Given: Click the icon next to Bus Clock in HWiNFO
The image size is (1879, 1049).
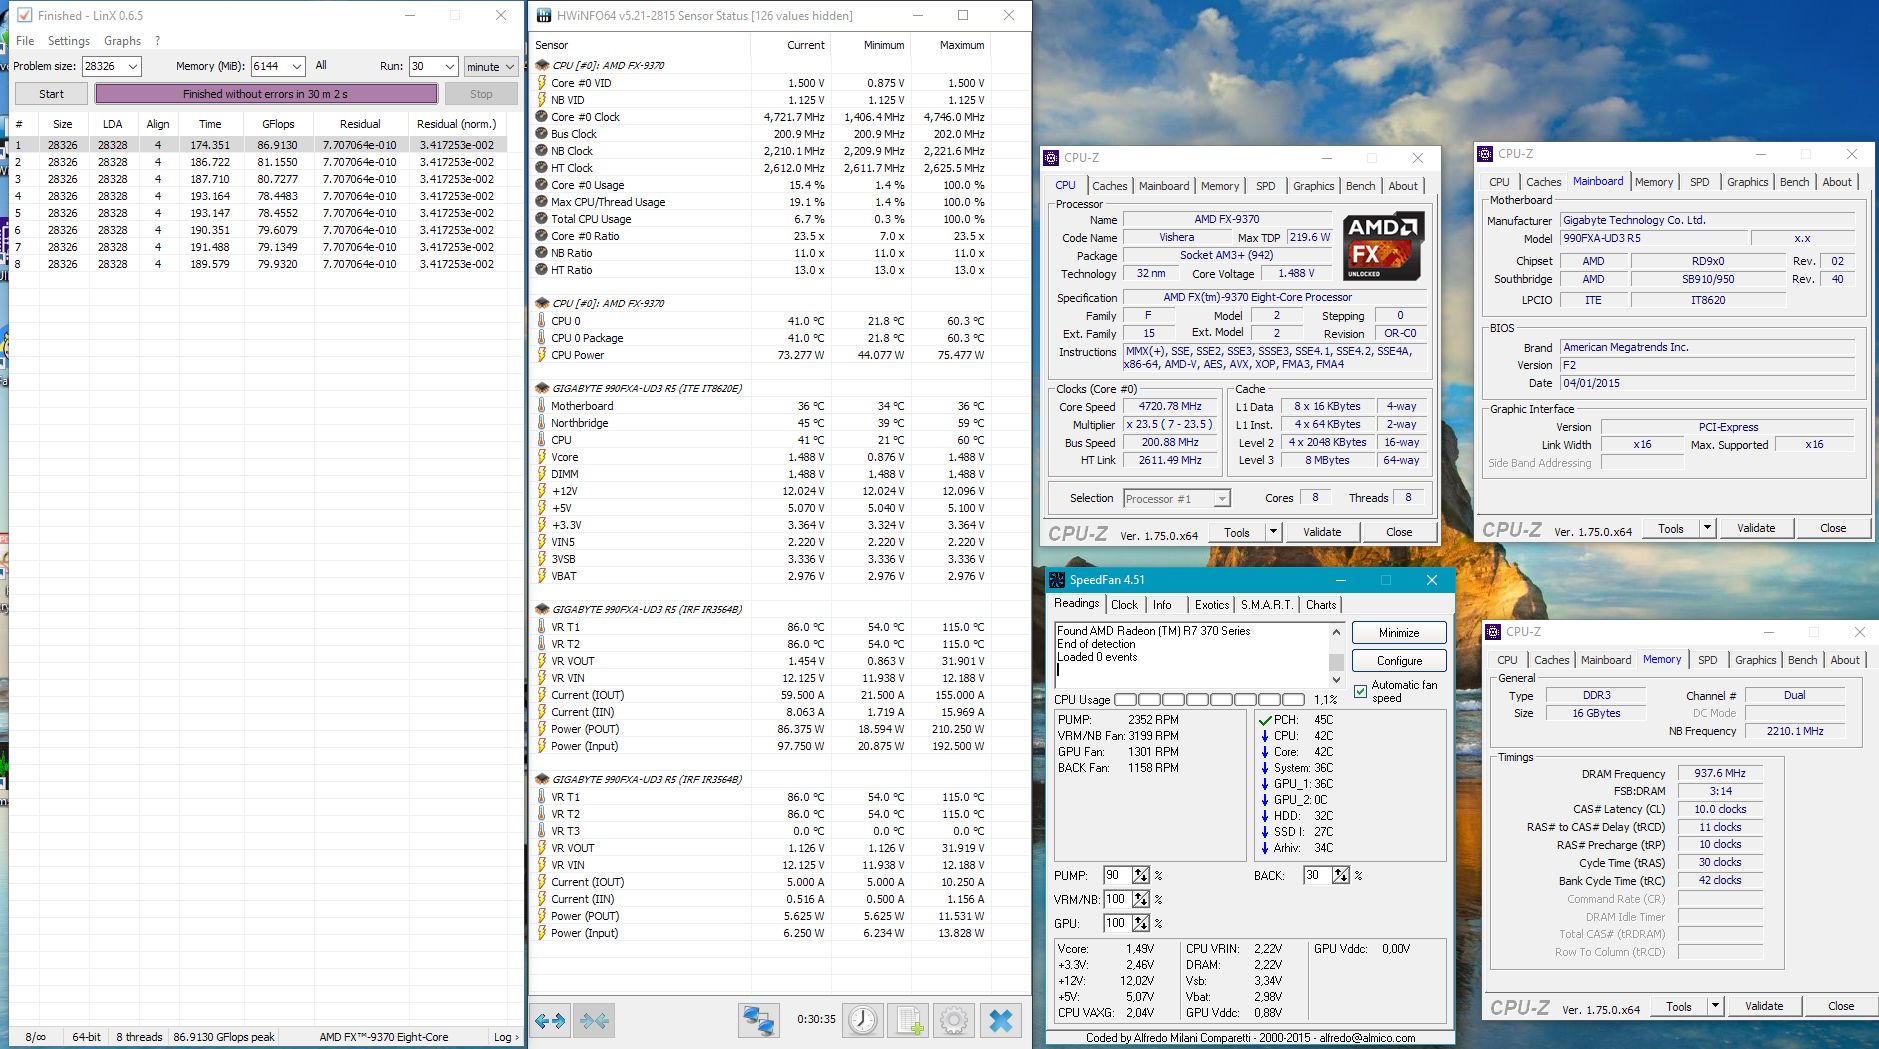Looking at the screenshot, I should point(542,134).
